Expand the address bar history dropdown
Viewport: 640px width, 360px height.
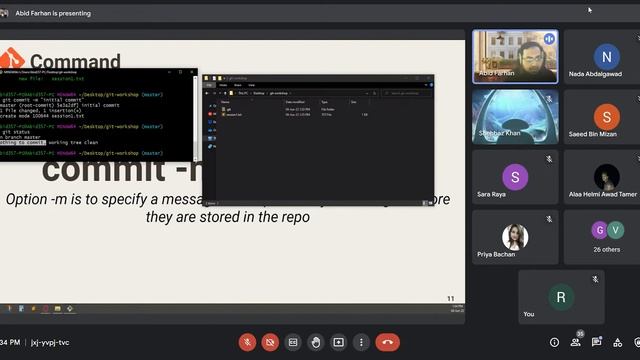(367, 93)
